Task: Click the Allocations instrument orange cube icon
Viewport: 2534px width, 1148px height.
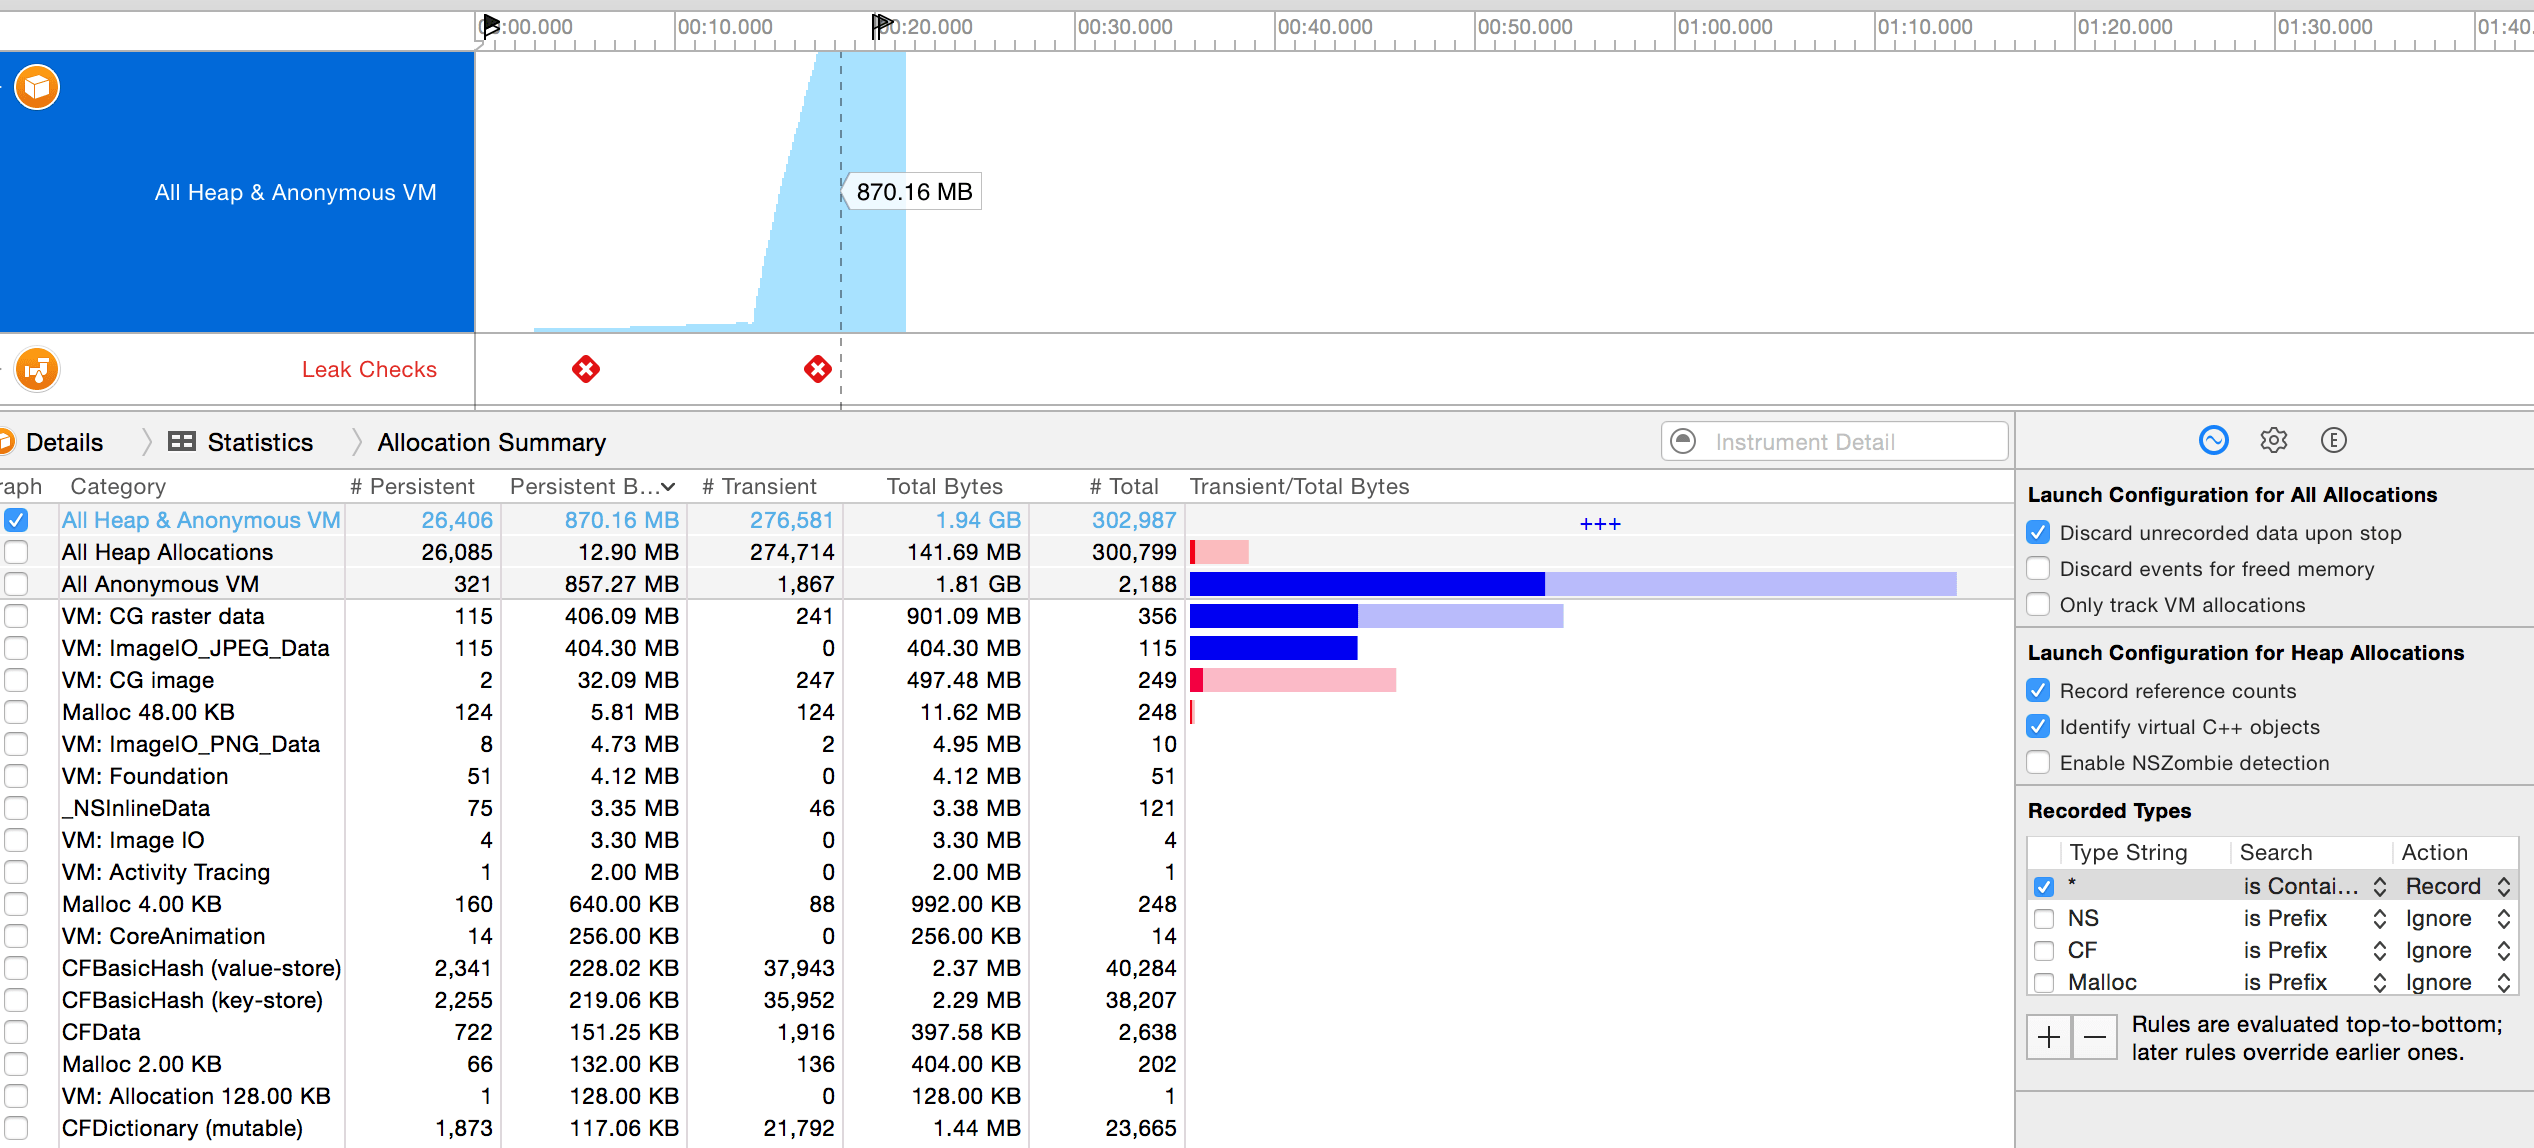Action: 37,88
